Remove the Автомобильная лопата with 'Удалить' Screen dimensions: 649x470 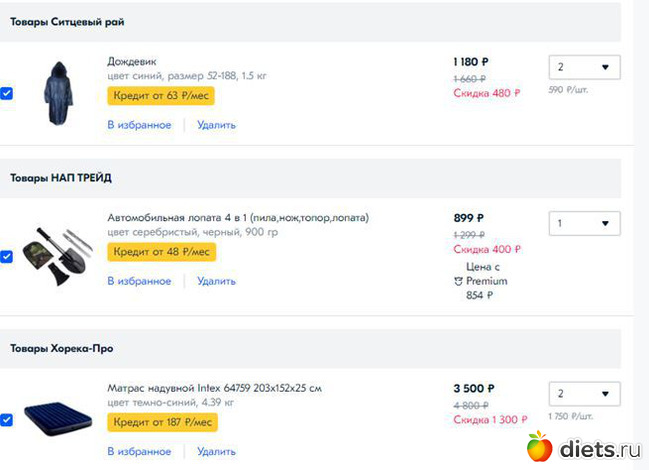pyautogui.click(x=216, y=281)
